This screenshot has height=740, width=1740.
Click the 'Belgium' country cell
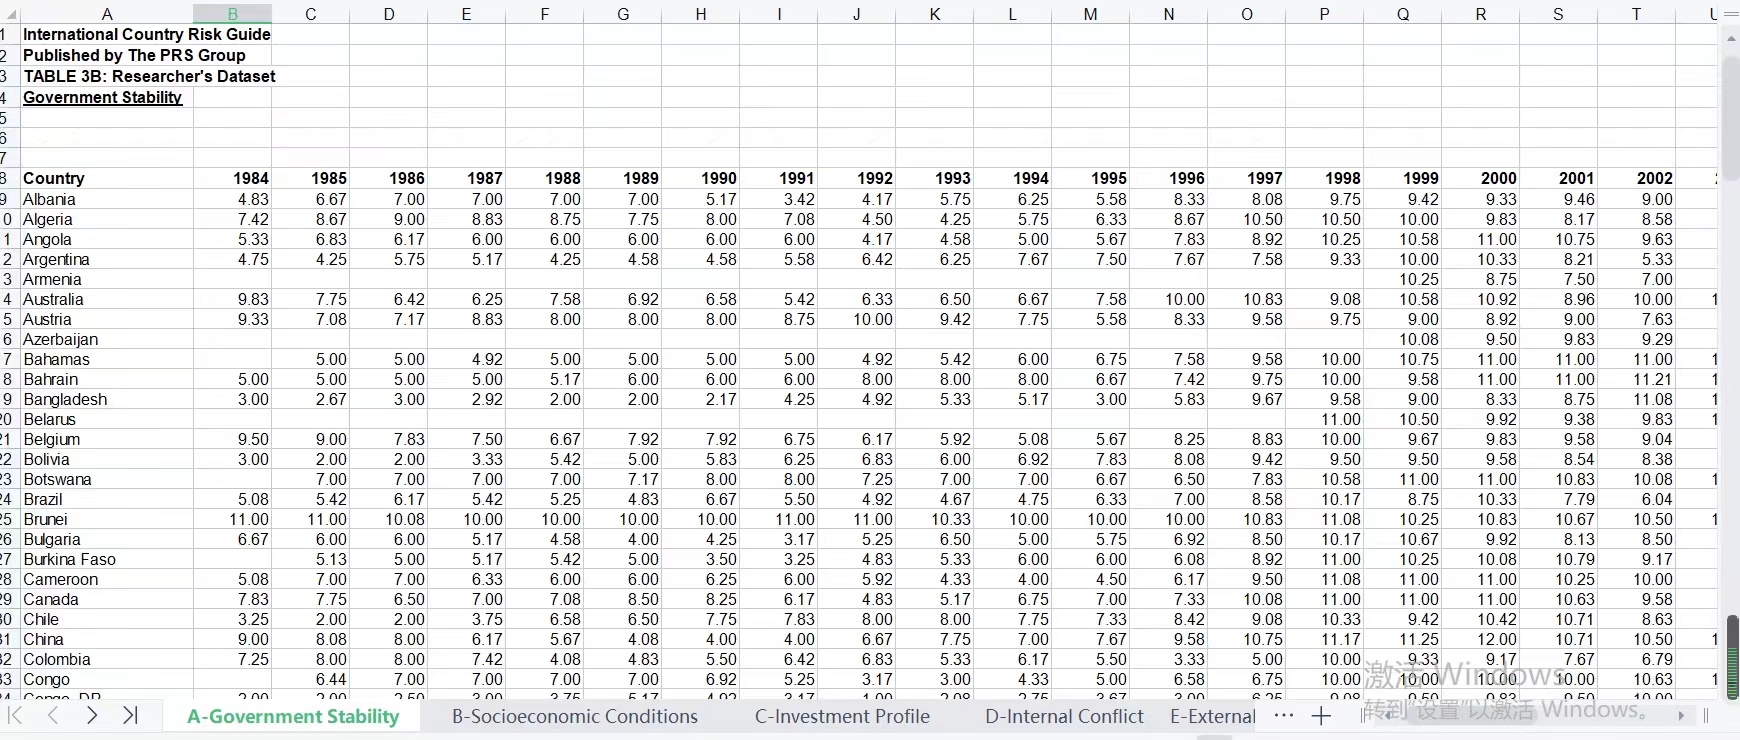tap(107, 439)
